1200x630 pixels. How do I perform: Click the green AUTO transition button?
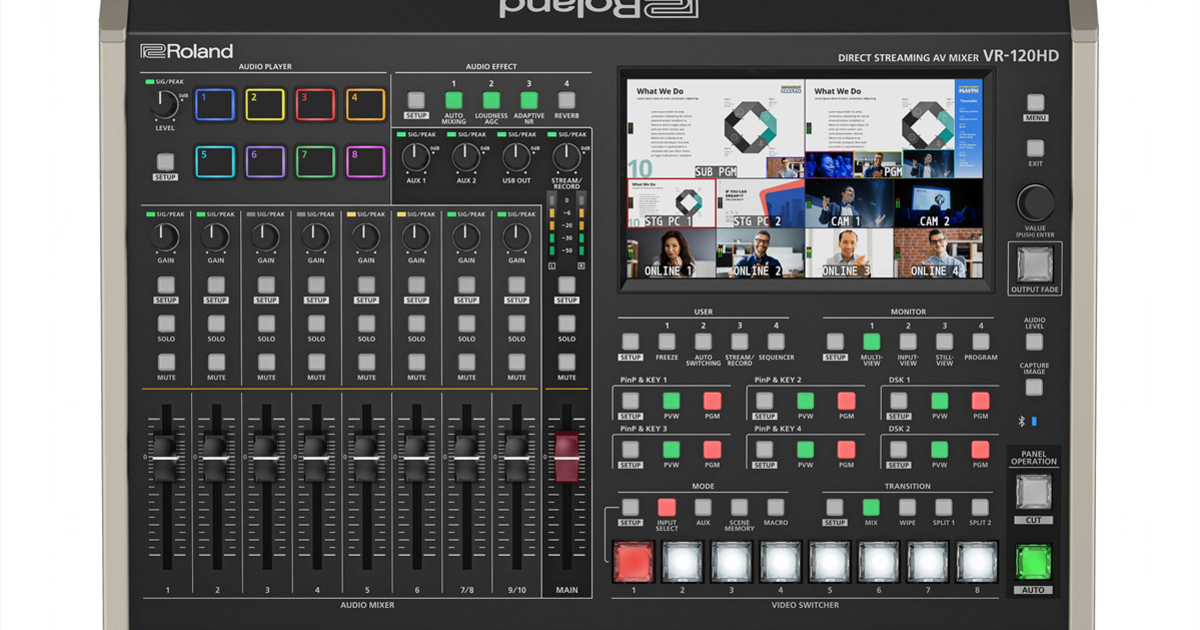1034,562
